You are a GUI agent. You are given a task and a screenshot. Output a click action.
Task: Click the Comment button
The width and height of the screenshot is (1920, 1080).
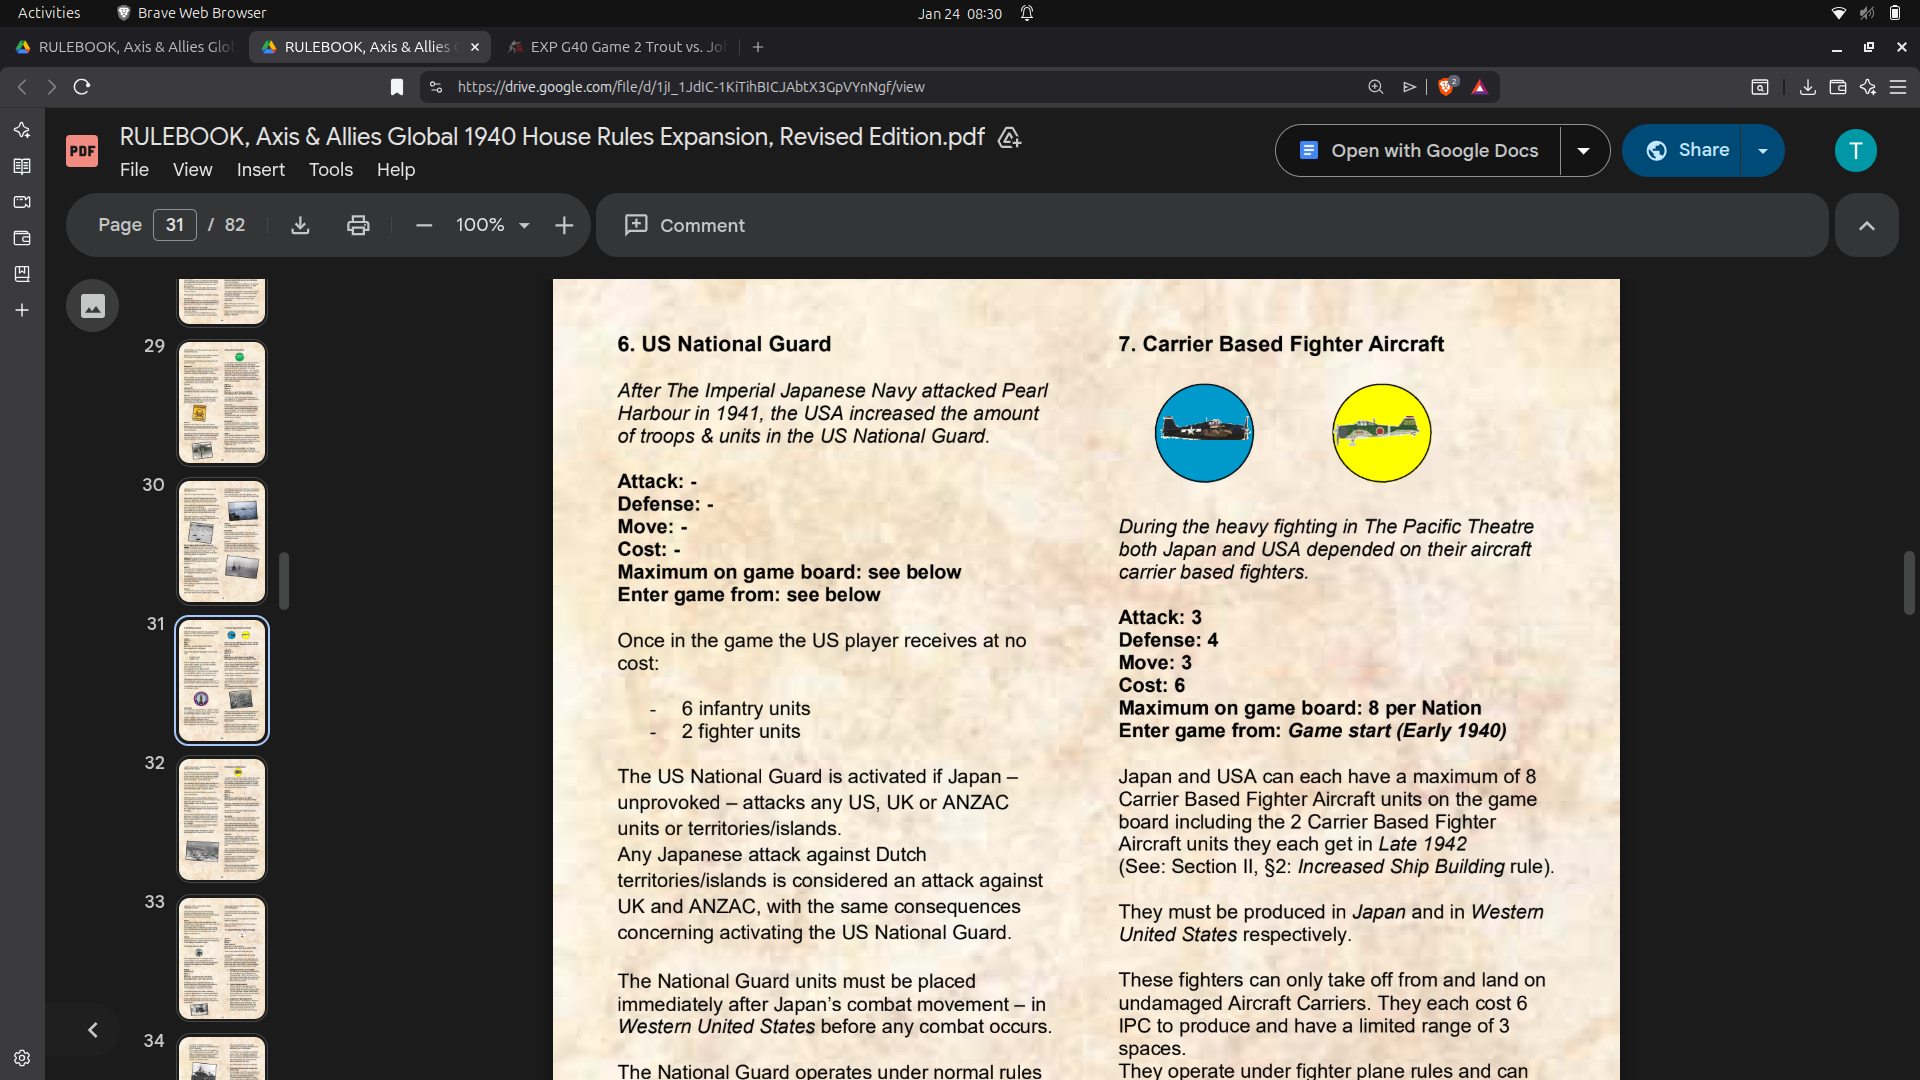684,226
